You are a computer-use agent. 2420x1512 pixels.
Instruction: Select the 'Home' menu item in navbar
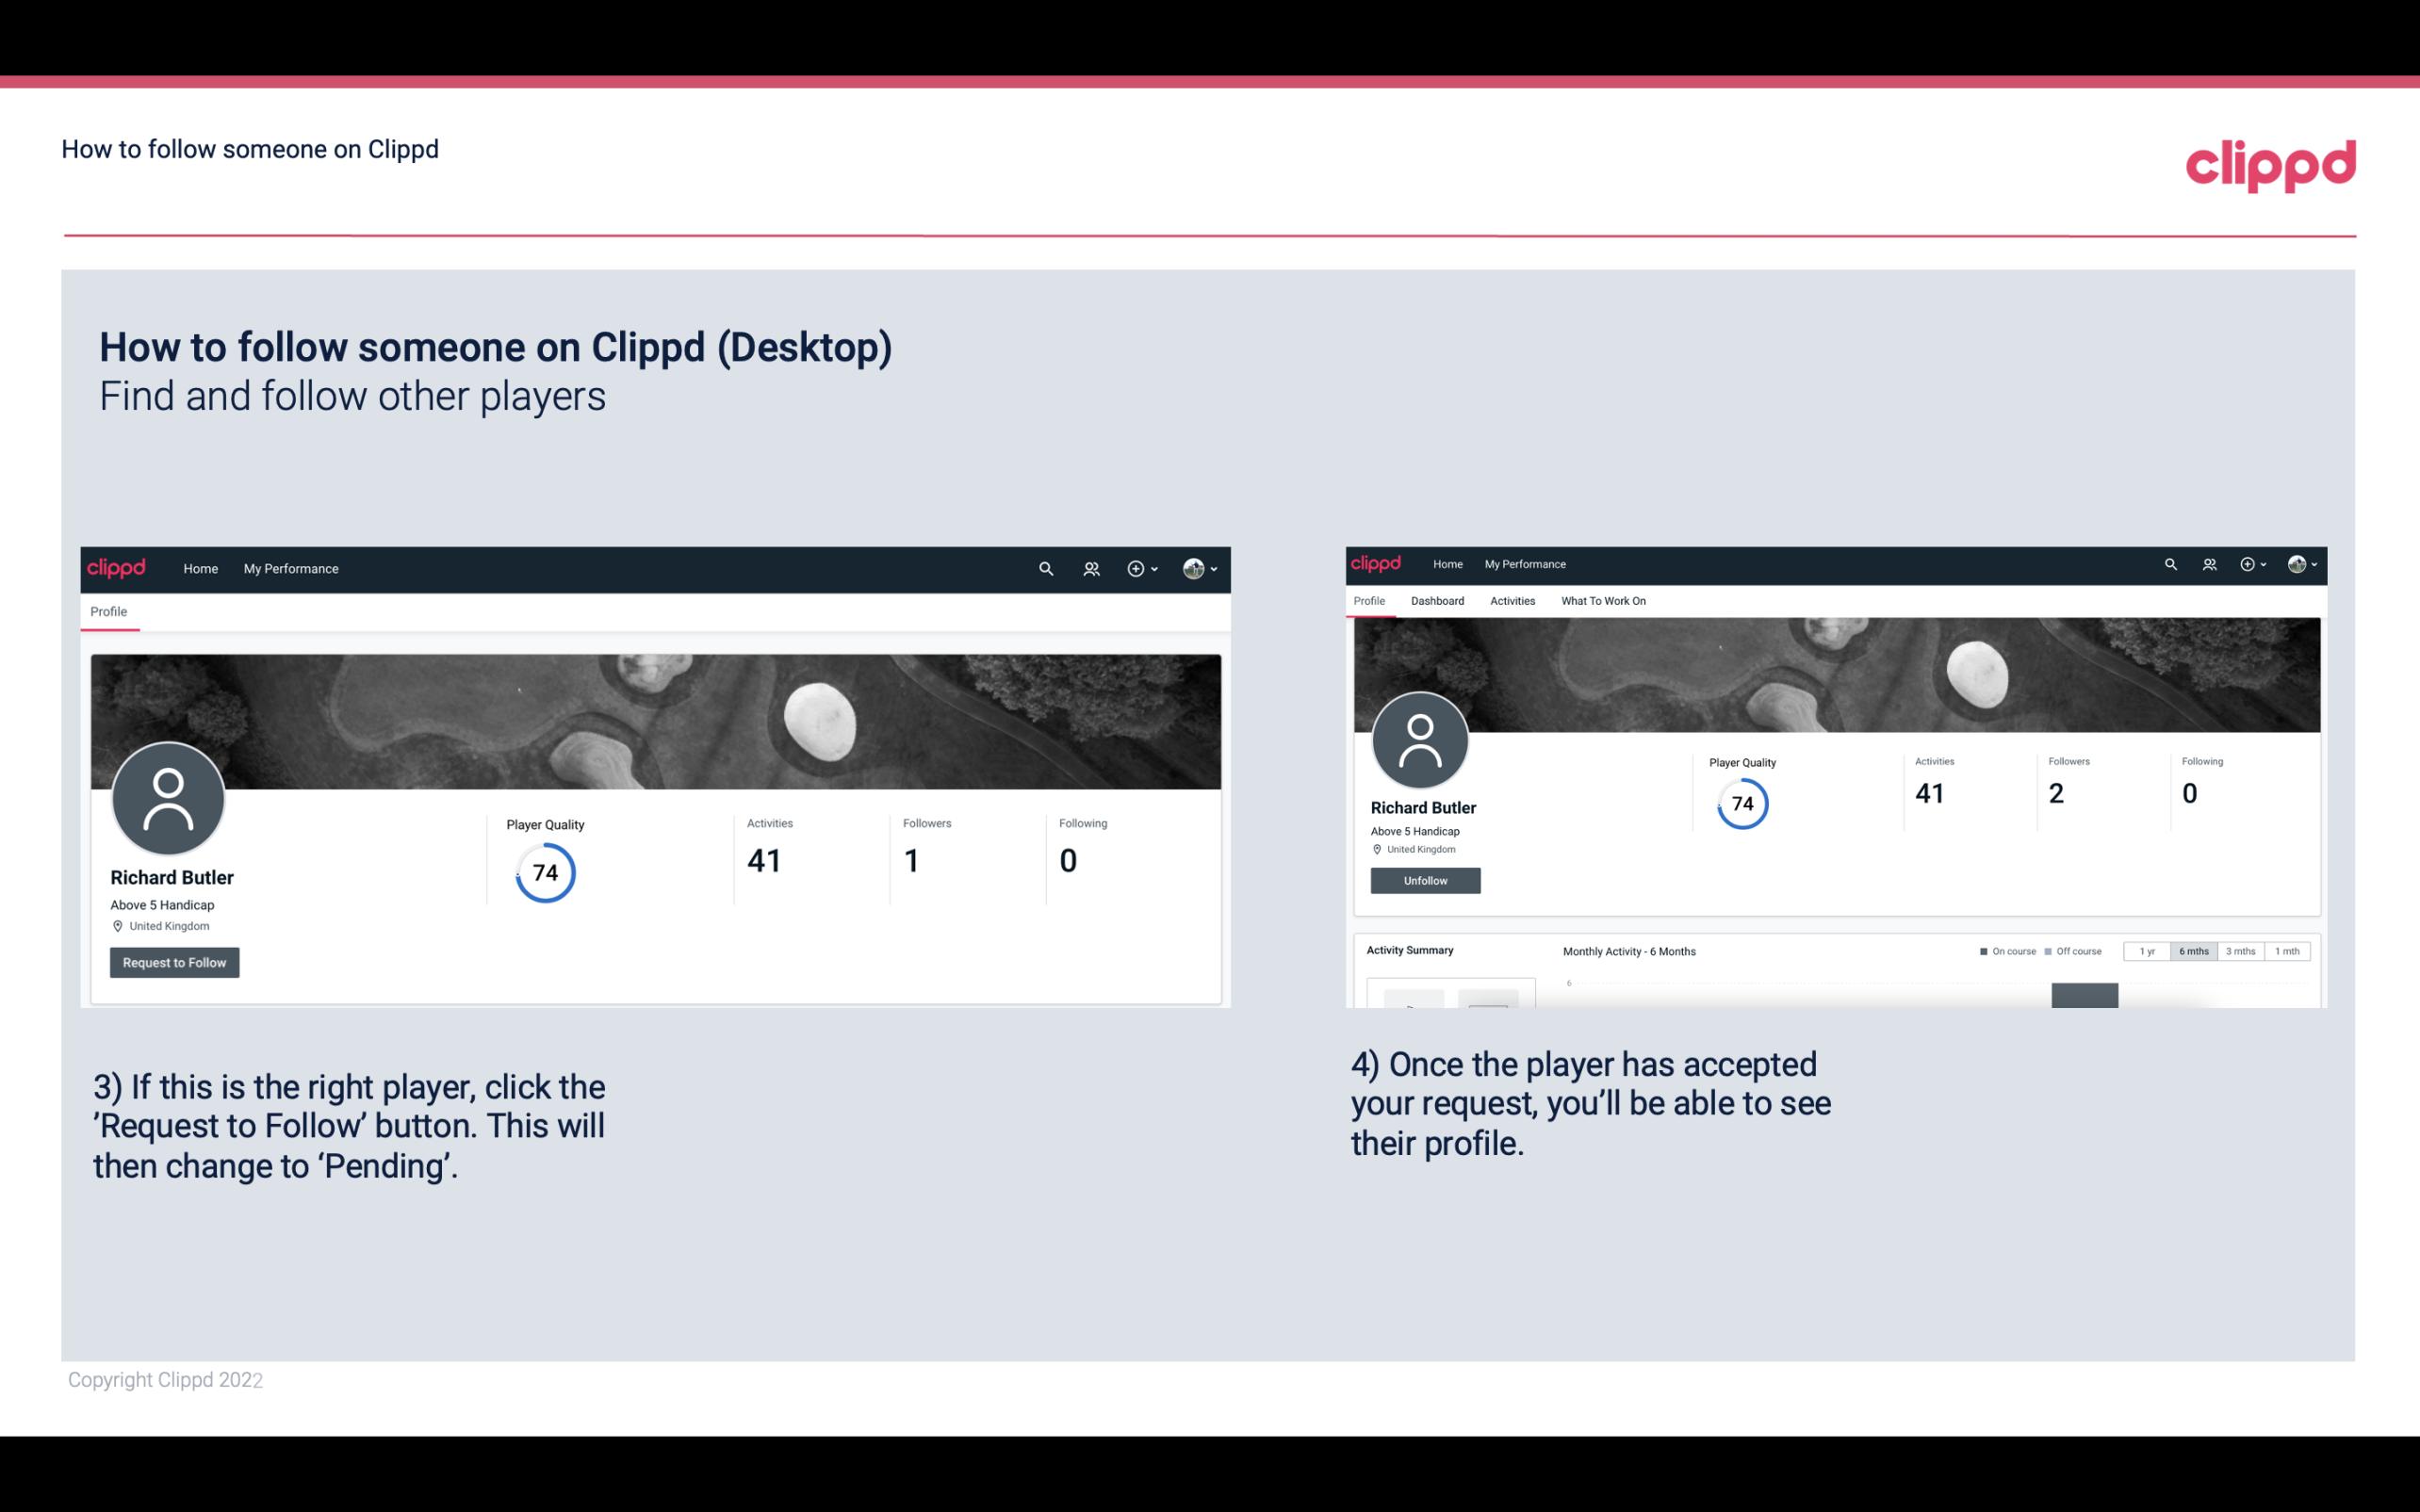point(201,568)
